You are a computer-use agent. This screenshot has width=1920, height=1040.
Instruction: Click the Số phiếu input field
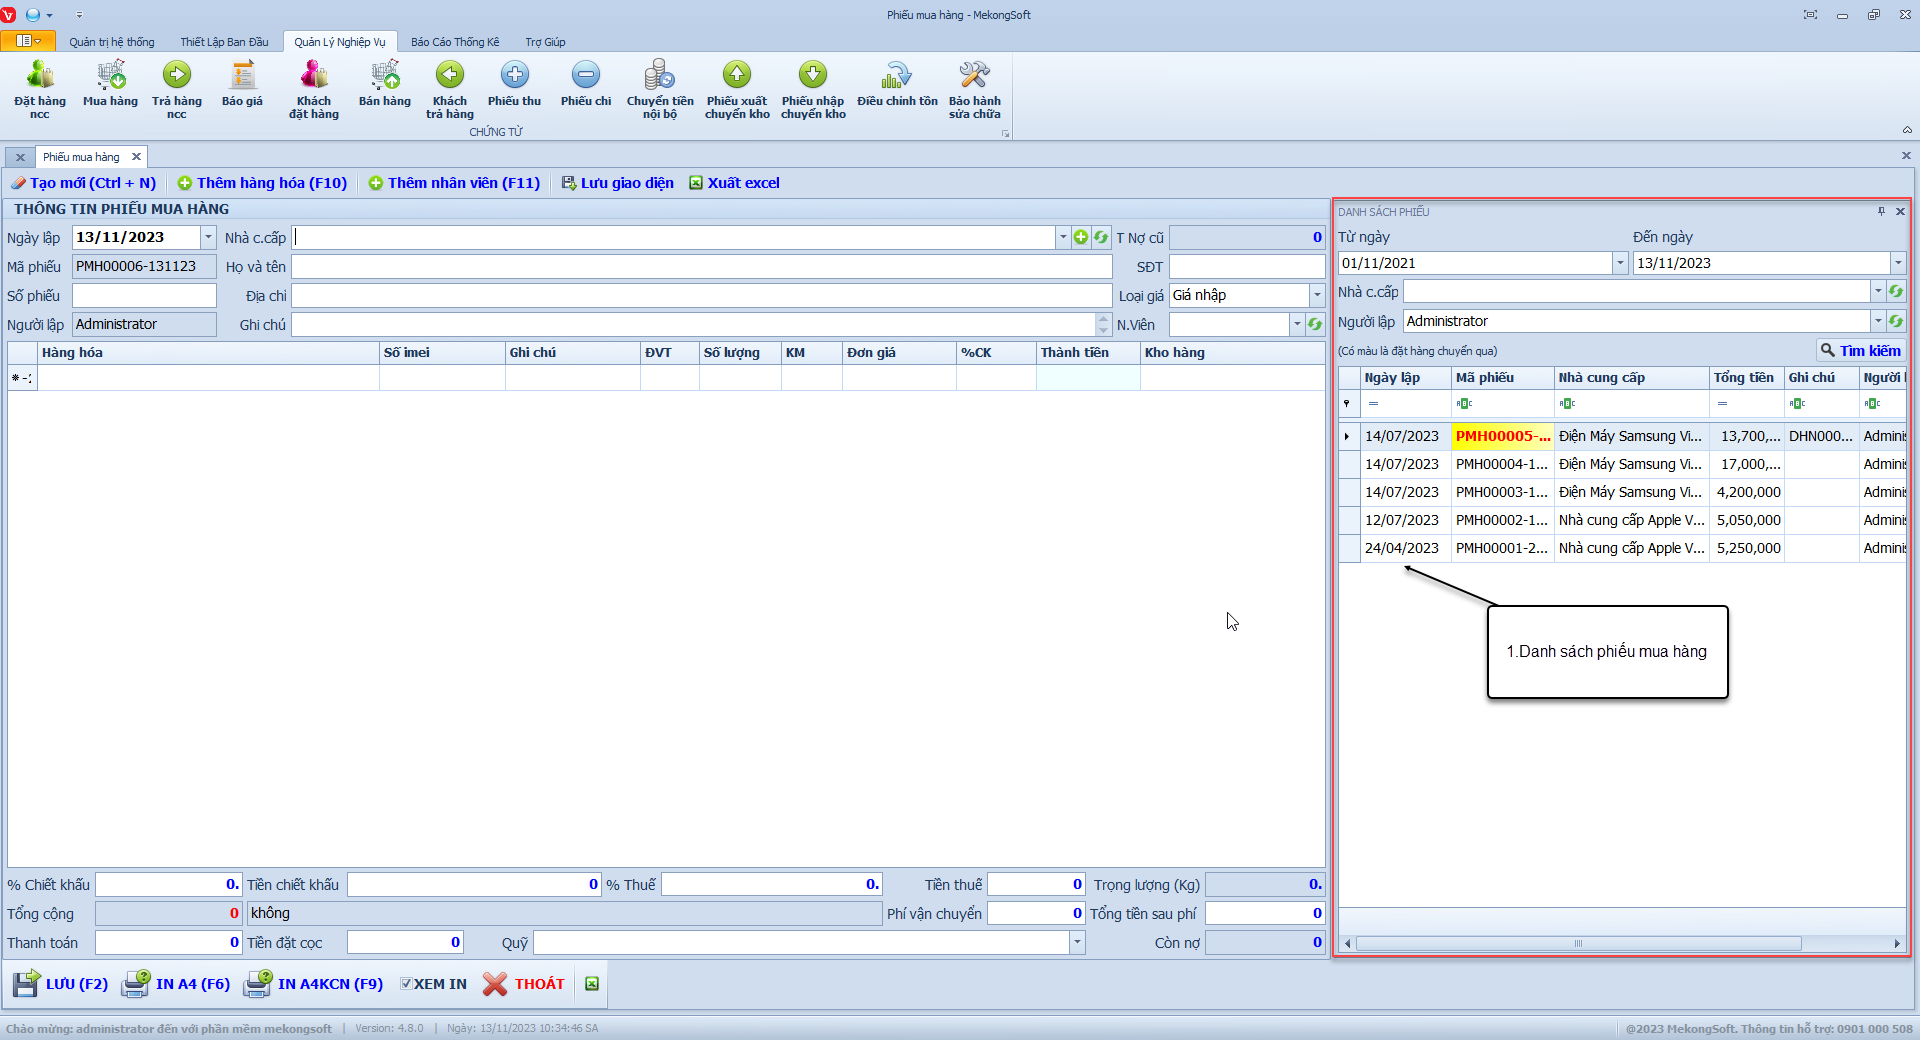tap(144, 296)
